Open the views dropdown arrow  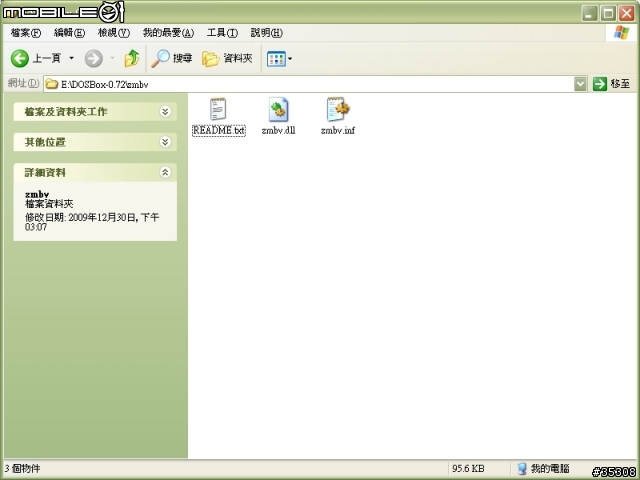click(x=290, y=59)
